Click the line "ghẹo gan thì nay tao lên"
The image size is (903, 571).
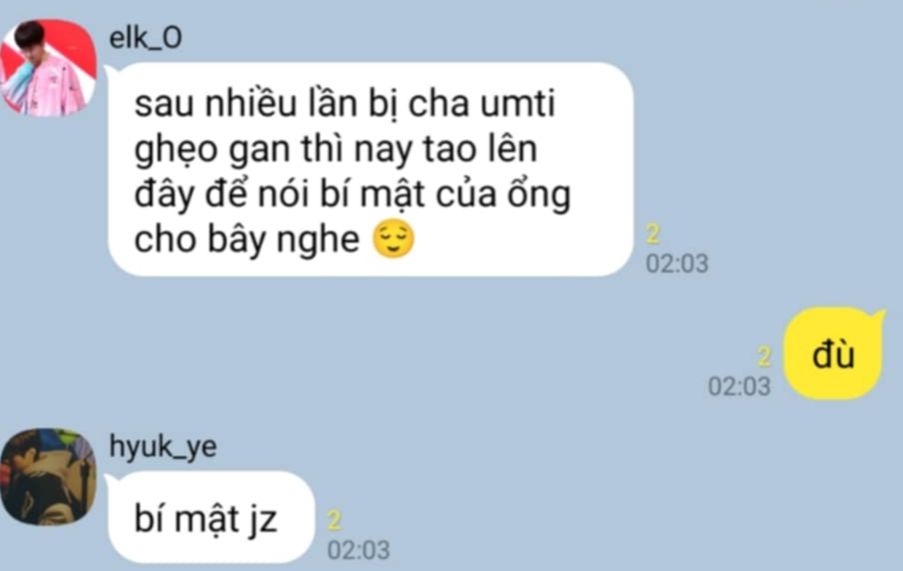[x=336, y=150]
